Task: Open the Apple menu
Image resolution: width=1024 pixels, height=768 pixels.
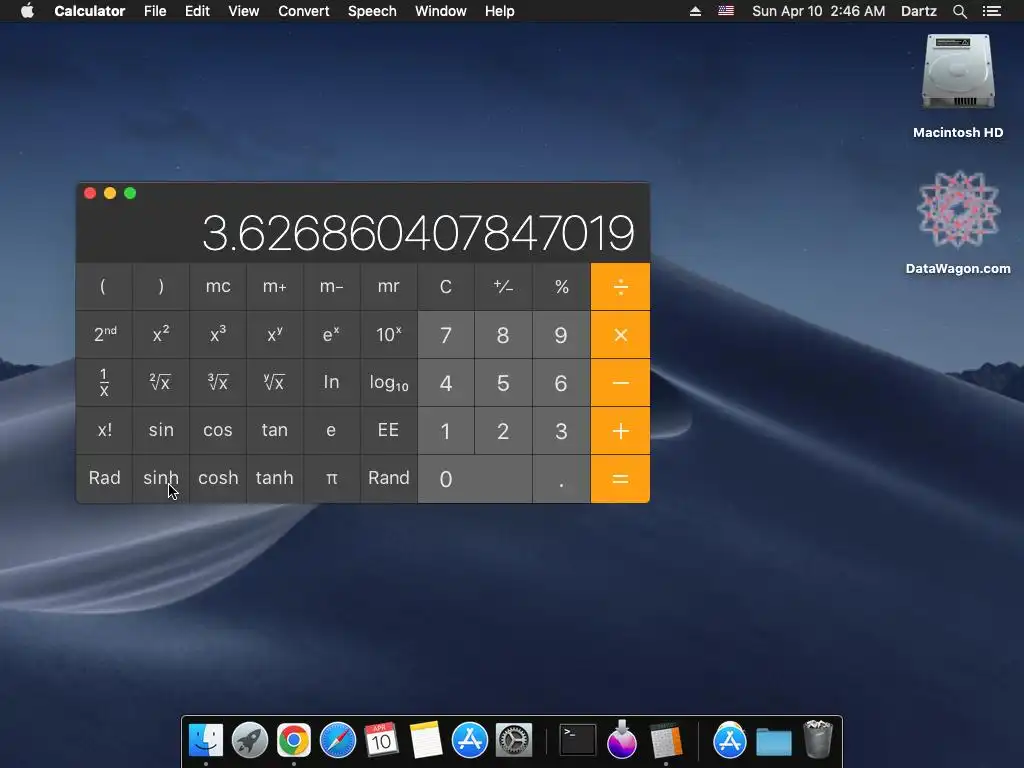Action: 27,11
